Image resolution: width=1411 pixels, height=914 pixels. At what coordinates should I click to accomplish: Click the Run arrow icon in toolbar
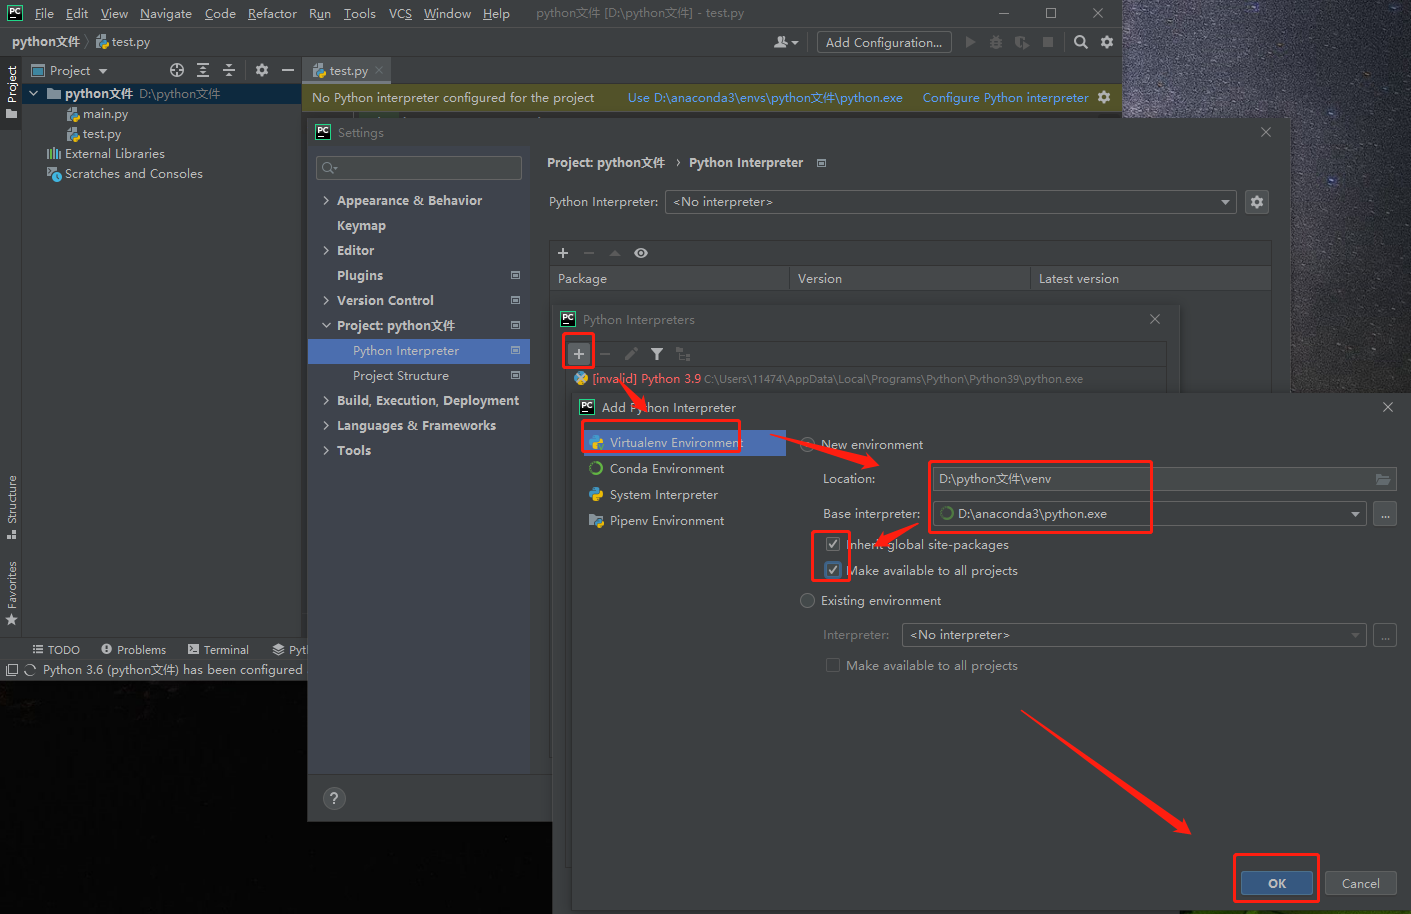970,42
